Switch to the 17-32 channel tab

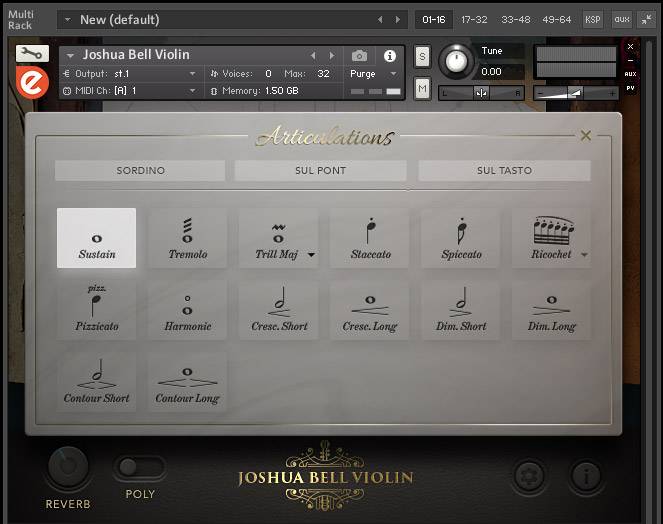click(475, 19)
